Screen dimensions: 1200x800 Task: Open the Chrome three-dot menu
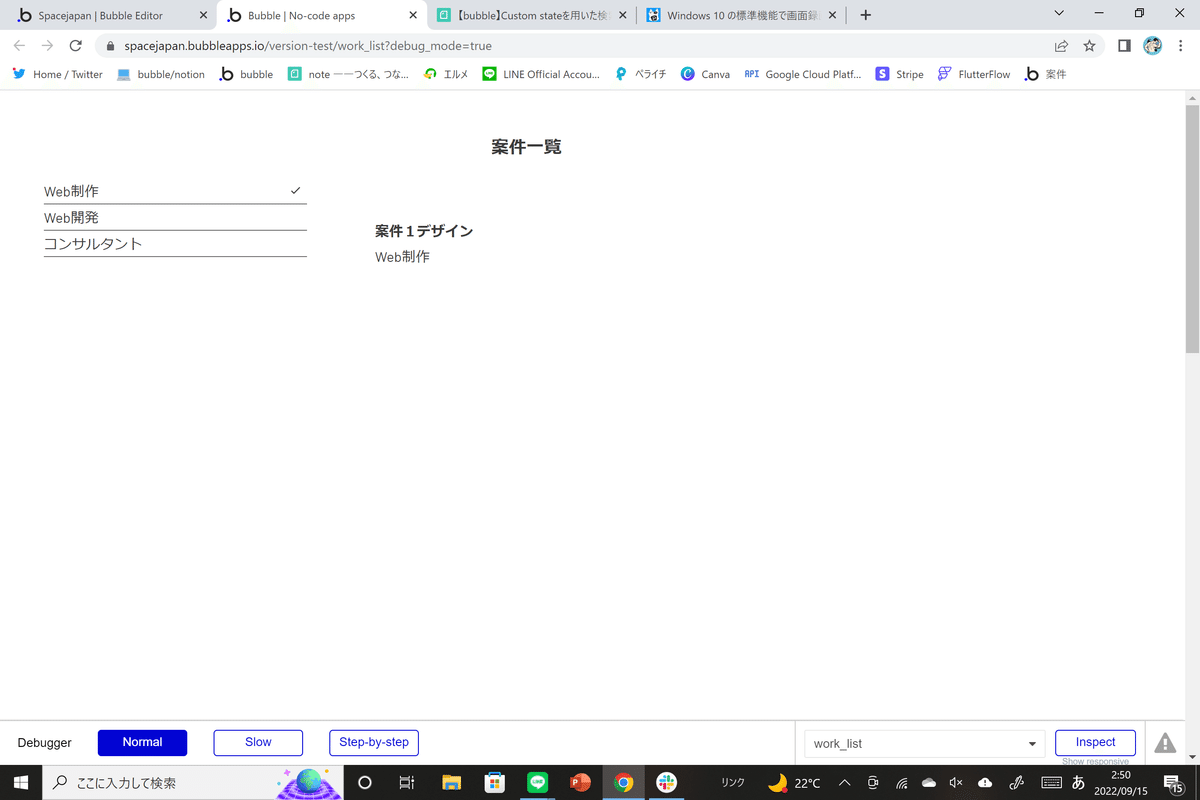click(x=1179, y=46)
